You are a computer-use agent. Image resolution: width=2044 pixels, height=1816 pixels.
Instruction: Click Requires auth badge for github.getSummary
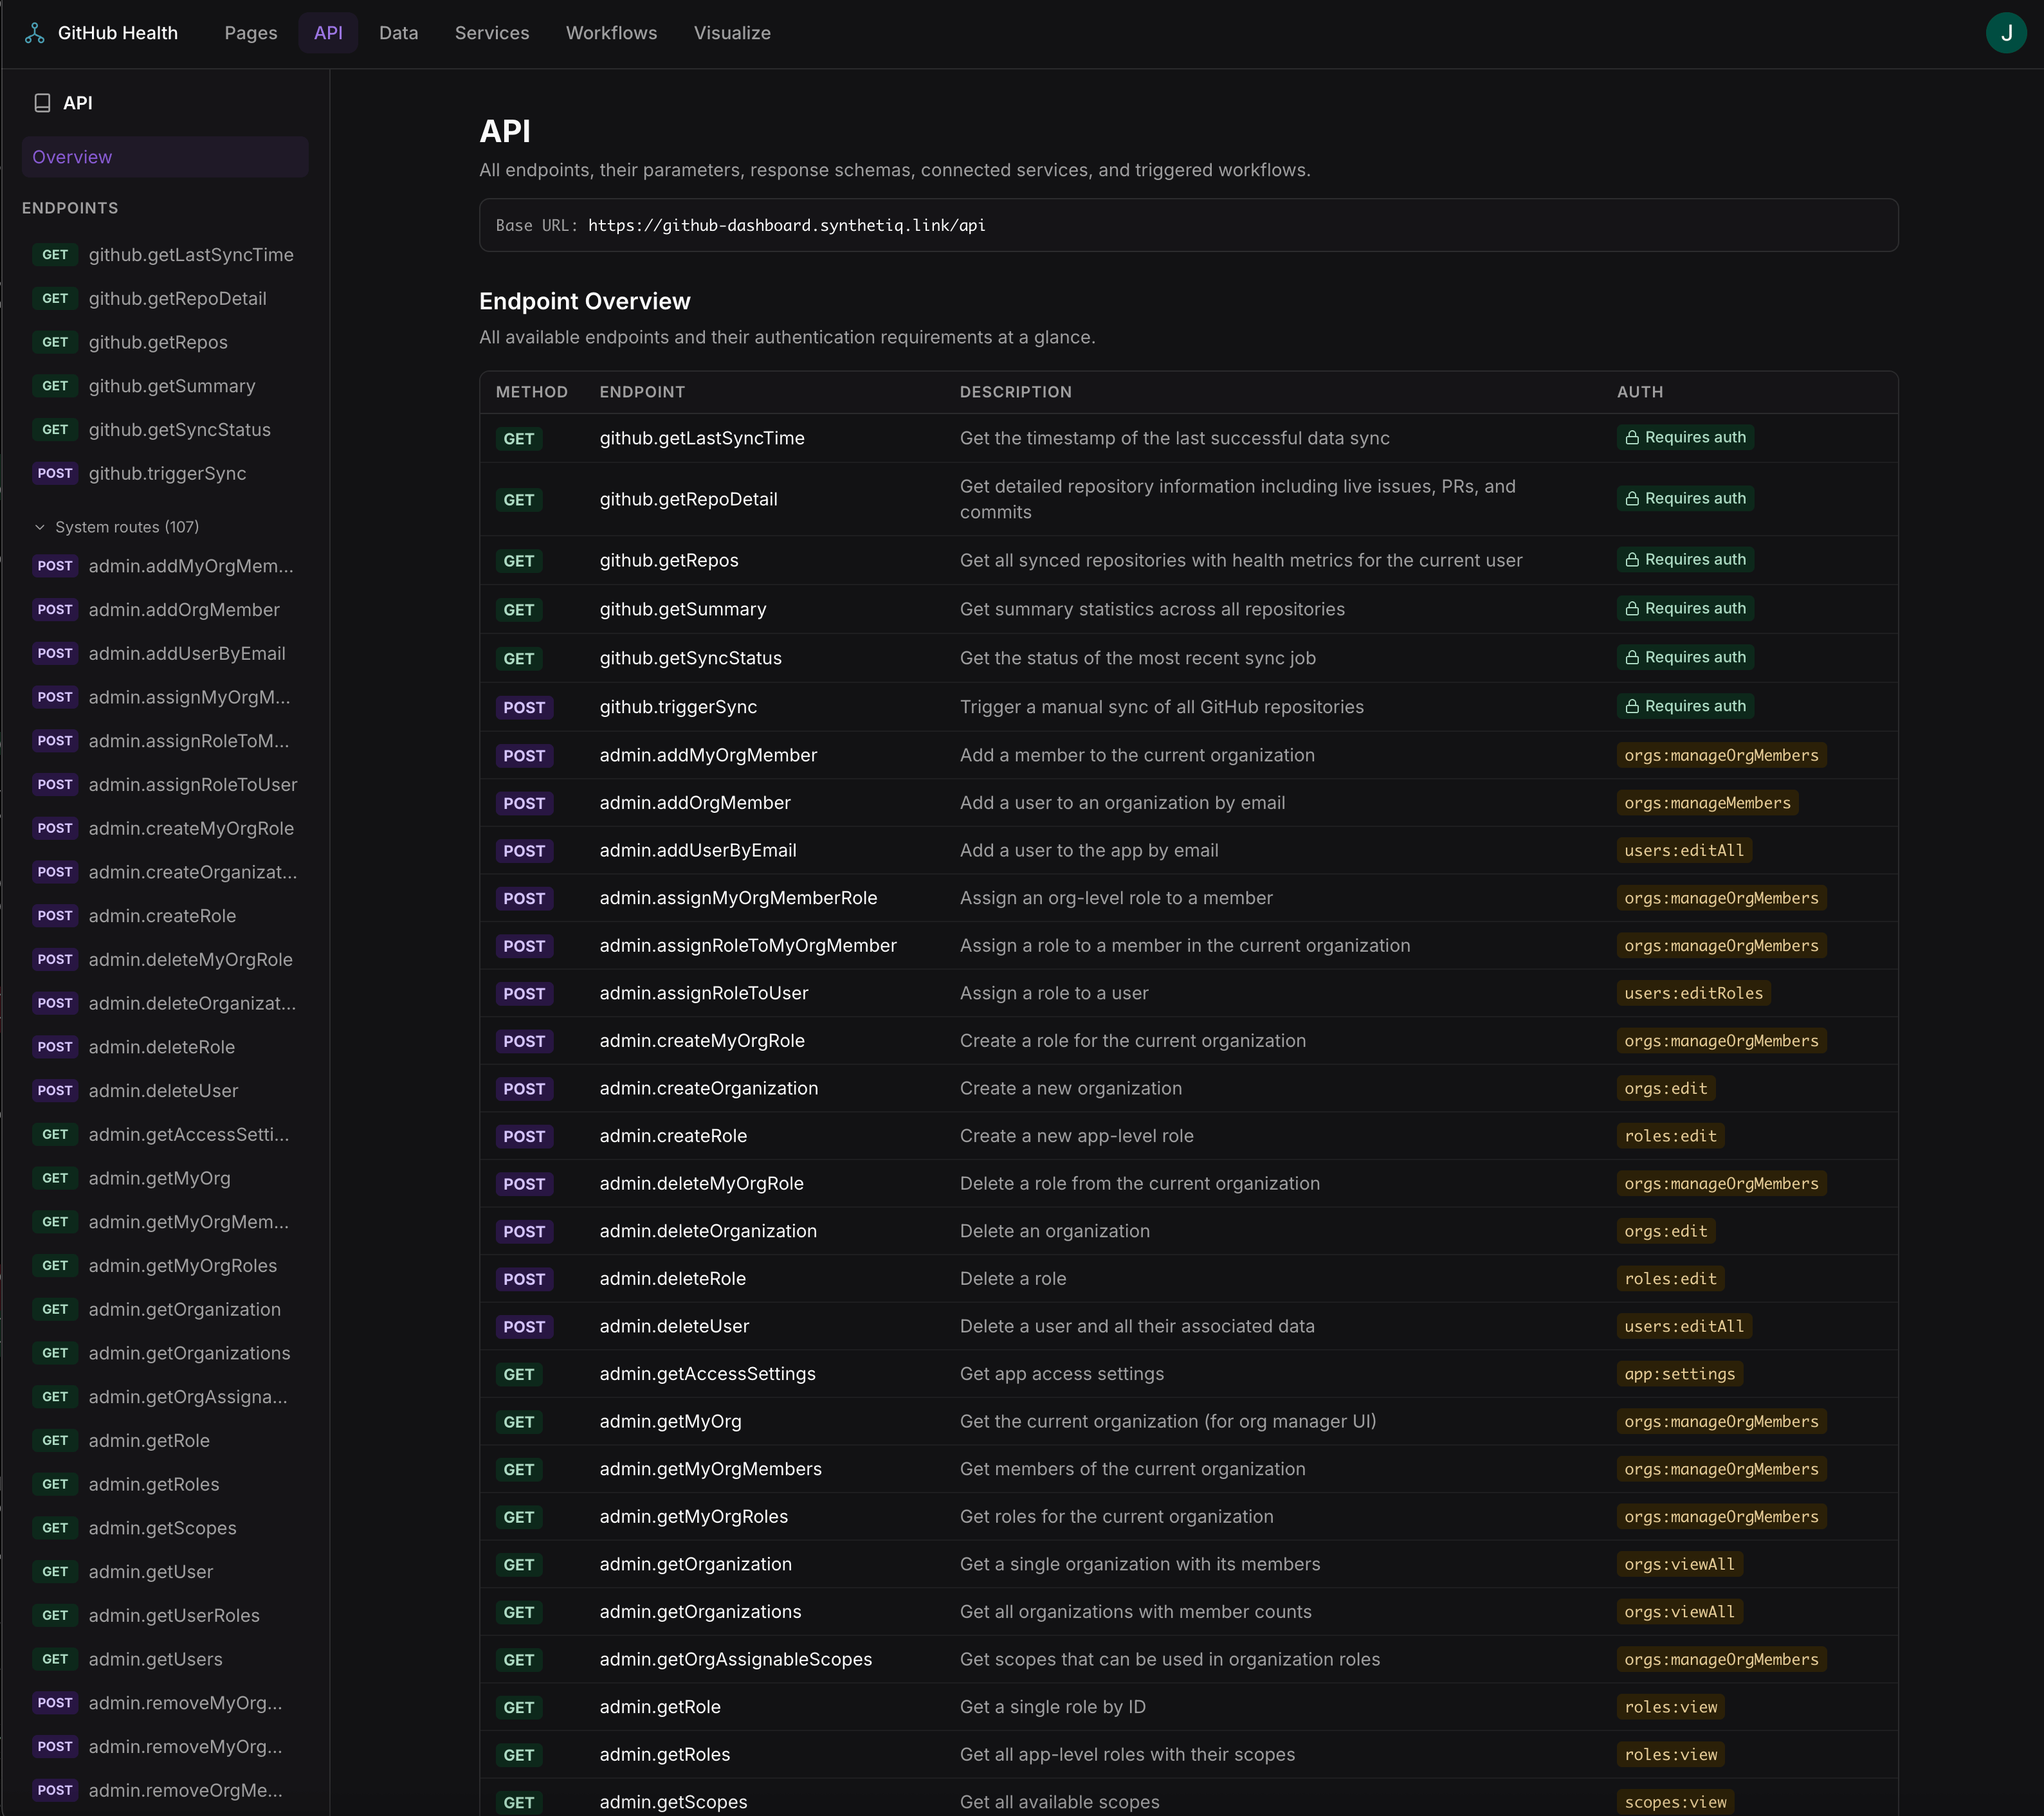tap(1685, 609)
